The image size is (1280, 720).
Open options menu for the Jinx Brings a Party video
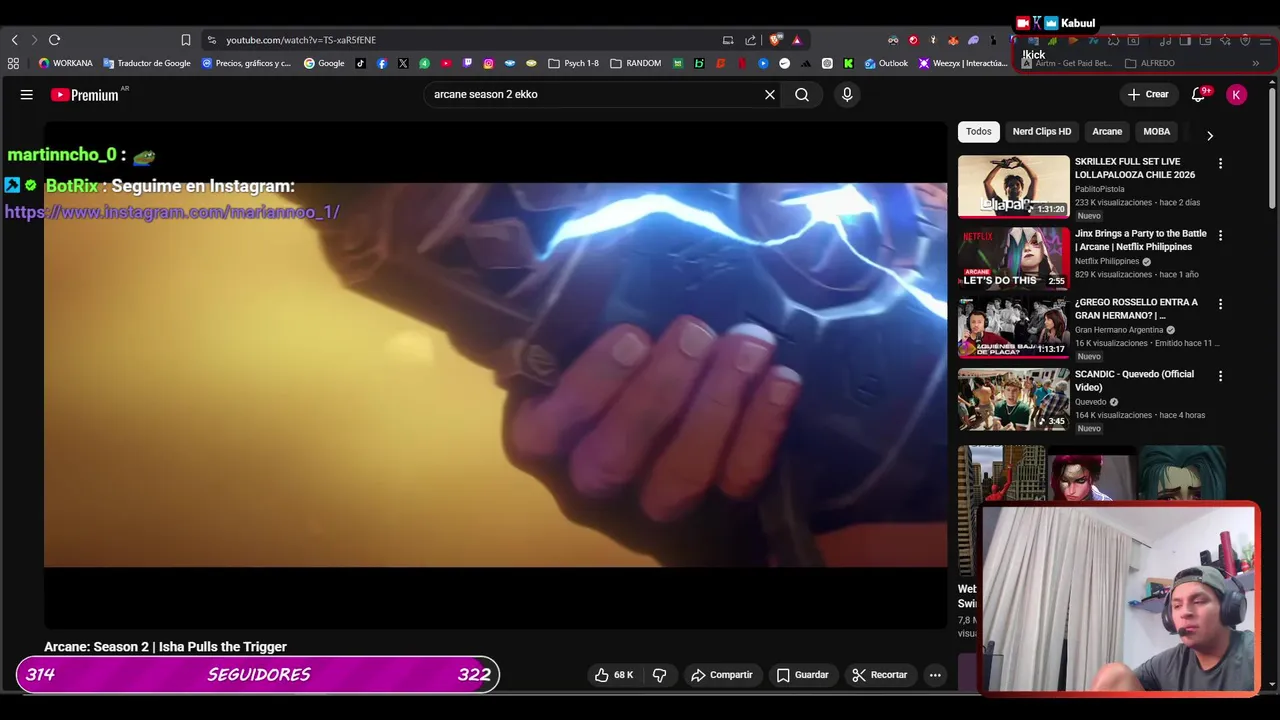1220,235
